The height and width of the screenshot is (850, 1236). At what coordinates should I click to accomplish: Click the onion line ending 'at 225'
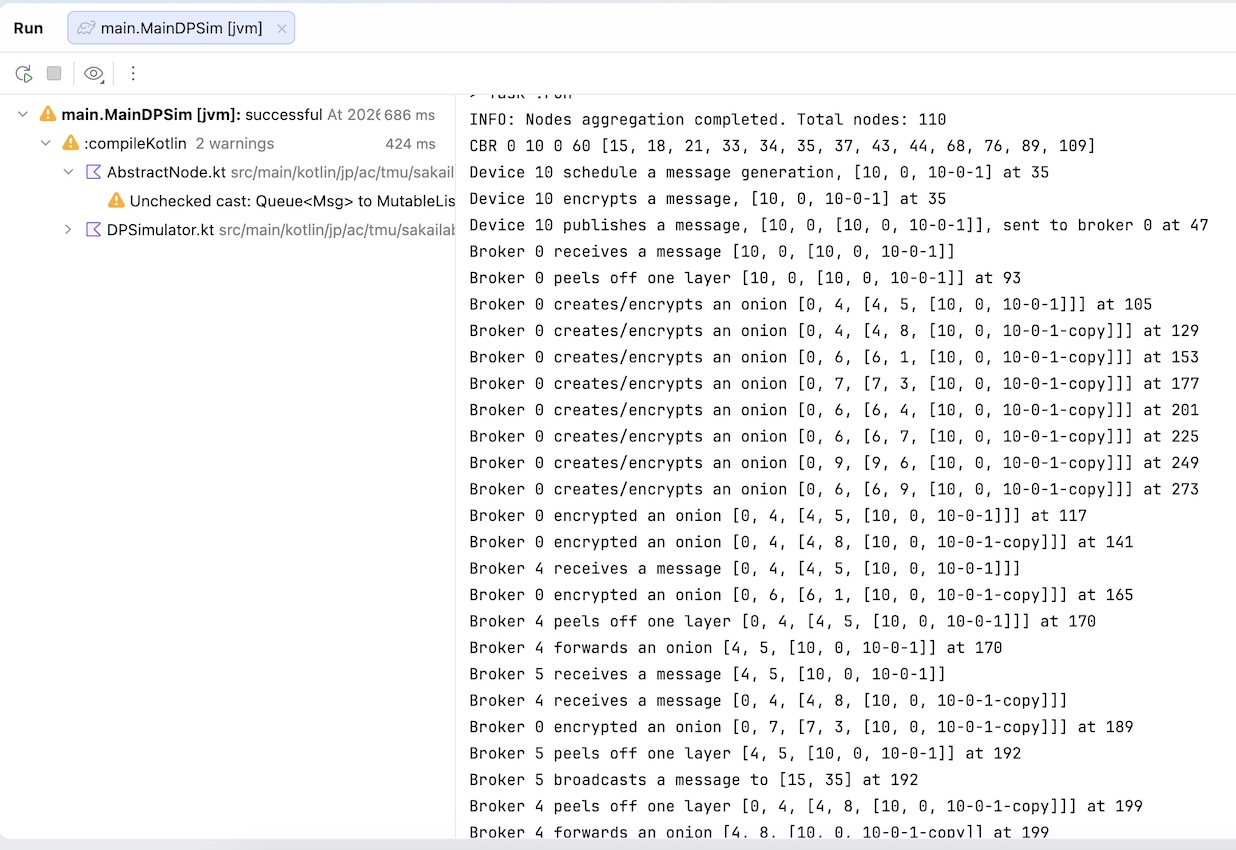click(x=834, y=436)
